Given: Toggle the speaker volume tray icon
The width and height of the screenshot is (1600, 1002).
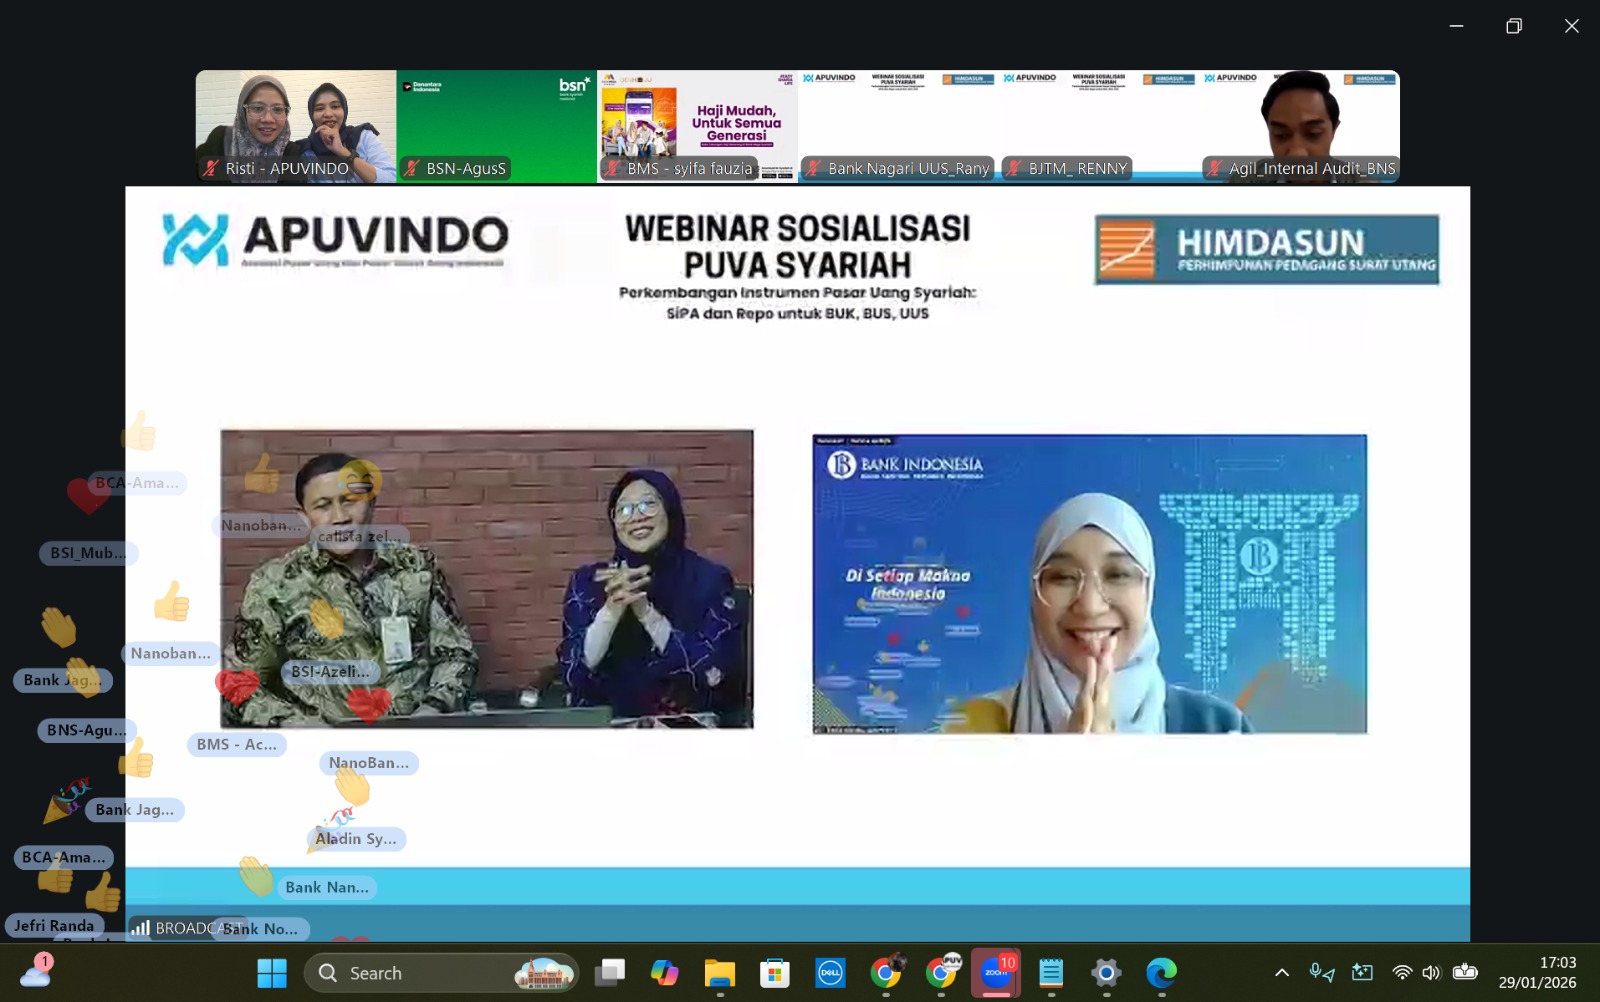Looking at the screenshot, I should (1431, 973).
